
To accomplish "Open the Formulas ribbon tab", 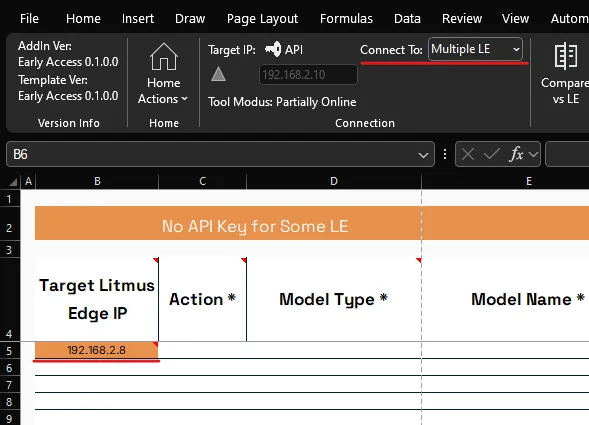I will click(x=346, y=18).
